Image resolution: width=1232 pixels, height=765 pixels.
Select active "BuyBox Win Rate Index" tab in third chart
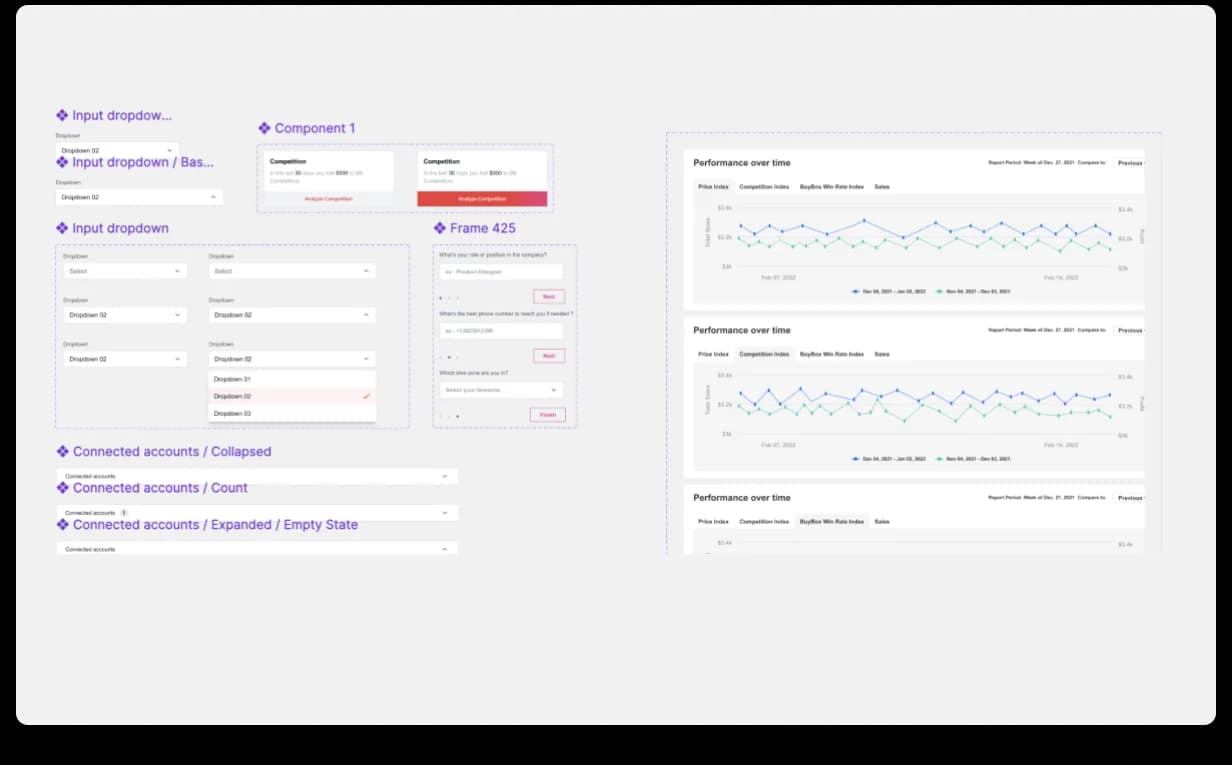[x=831, y=521]
